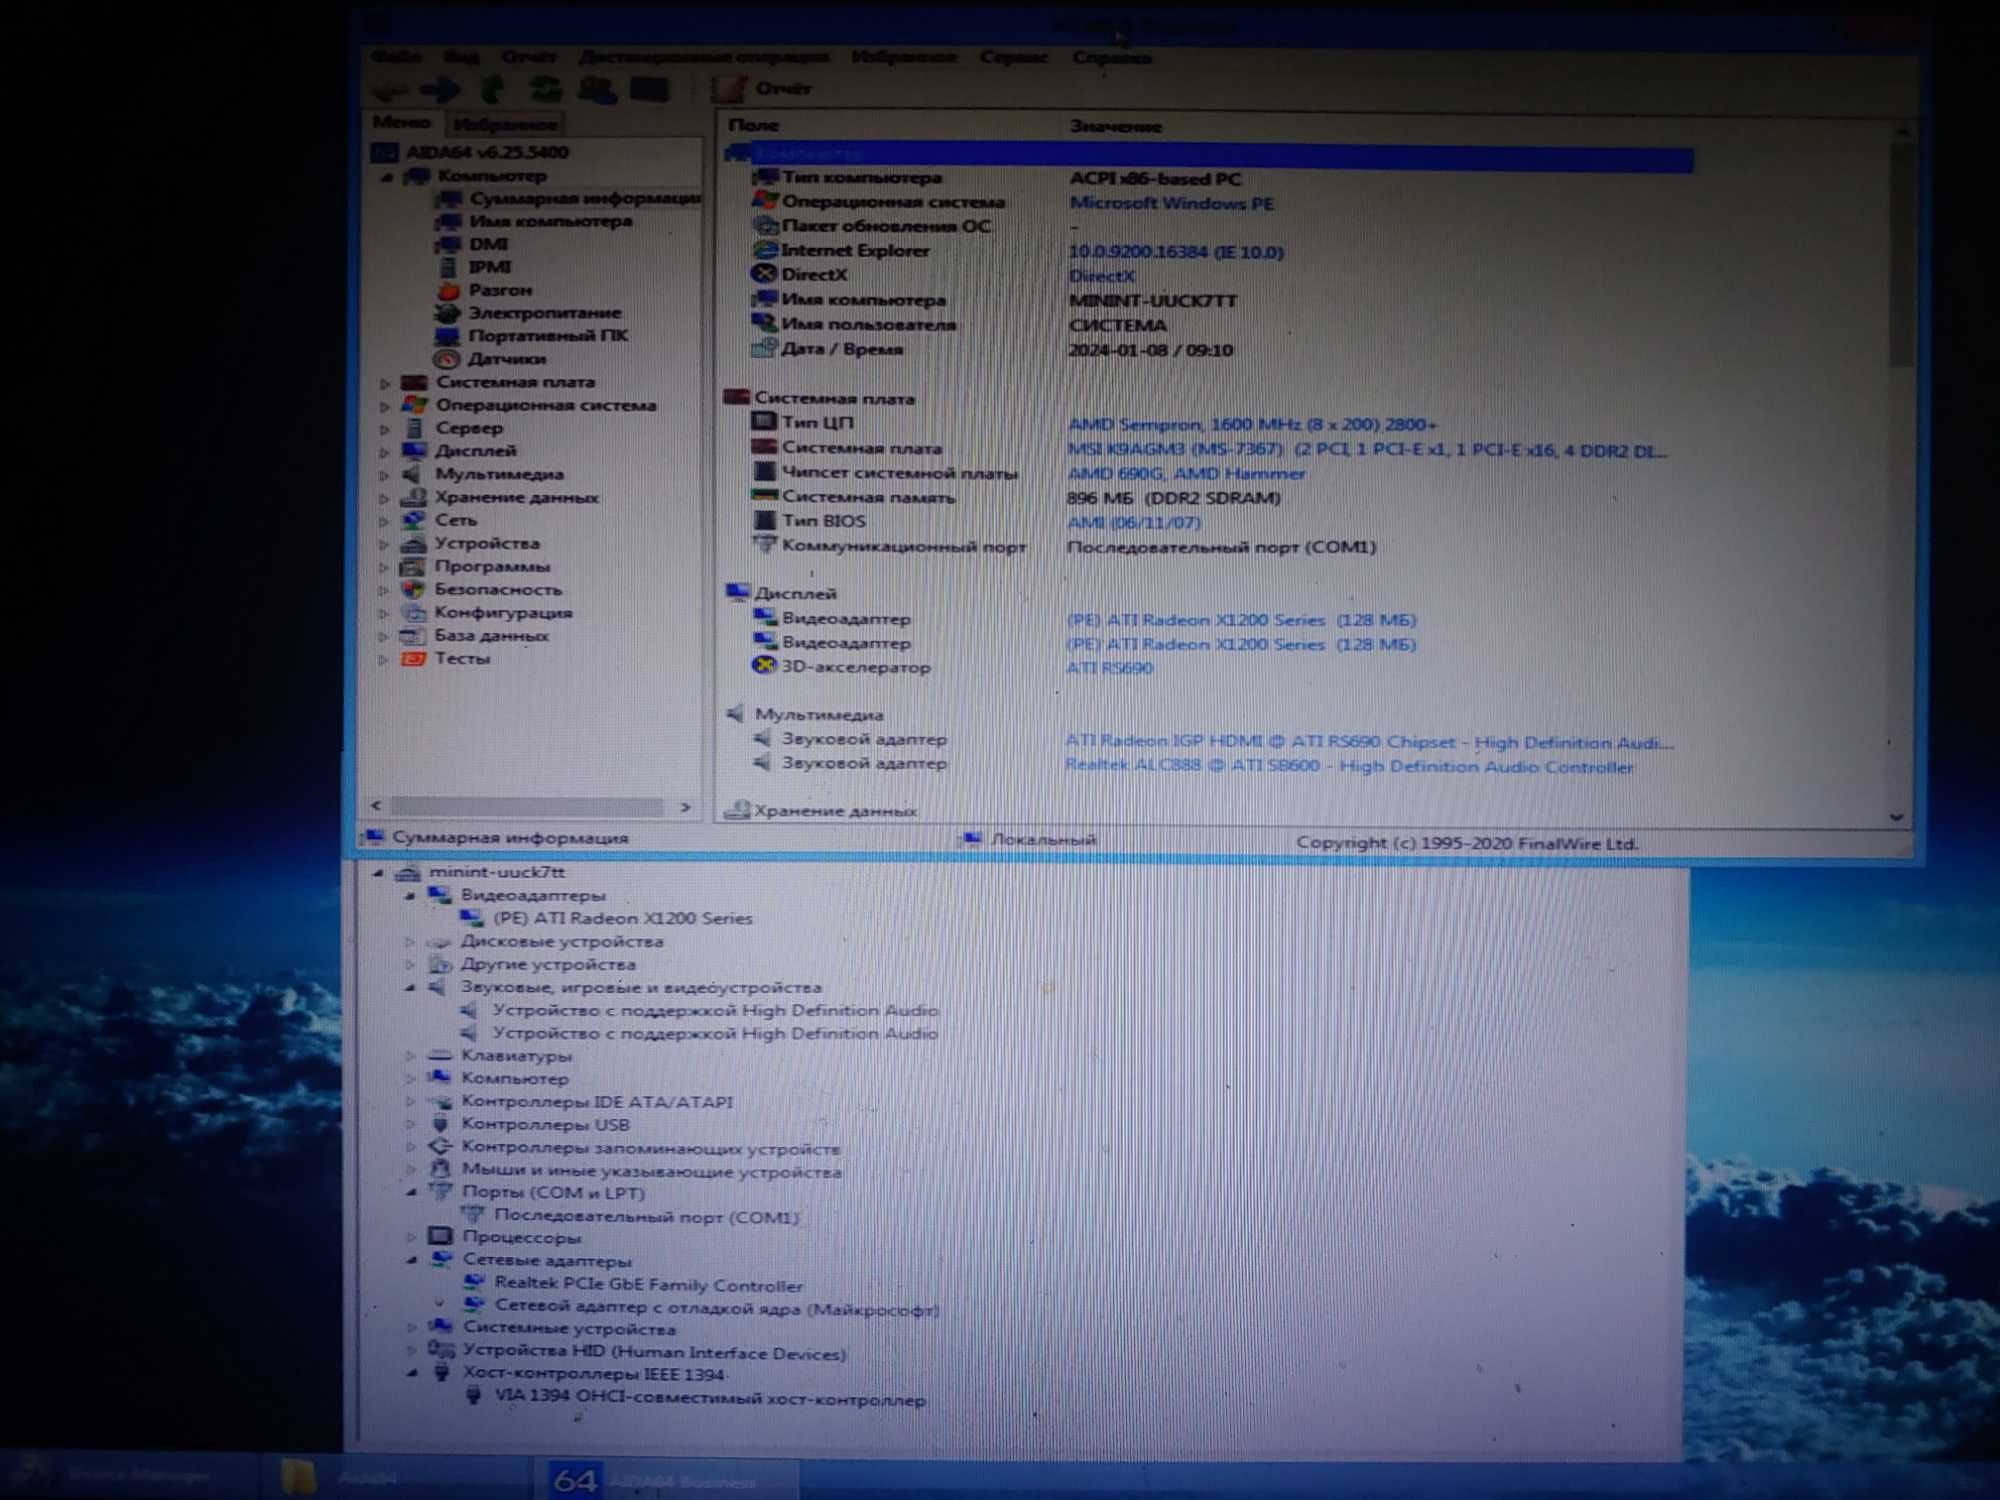Click AIDA64 Business taskbar button

pos(669,1481)
